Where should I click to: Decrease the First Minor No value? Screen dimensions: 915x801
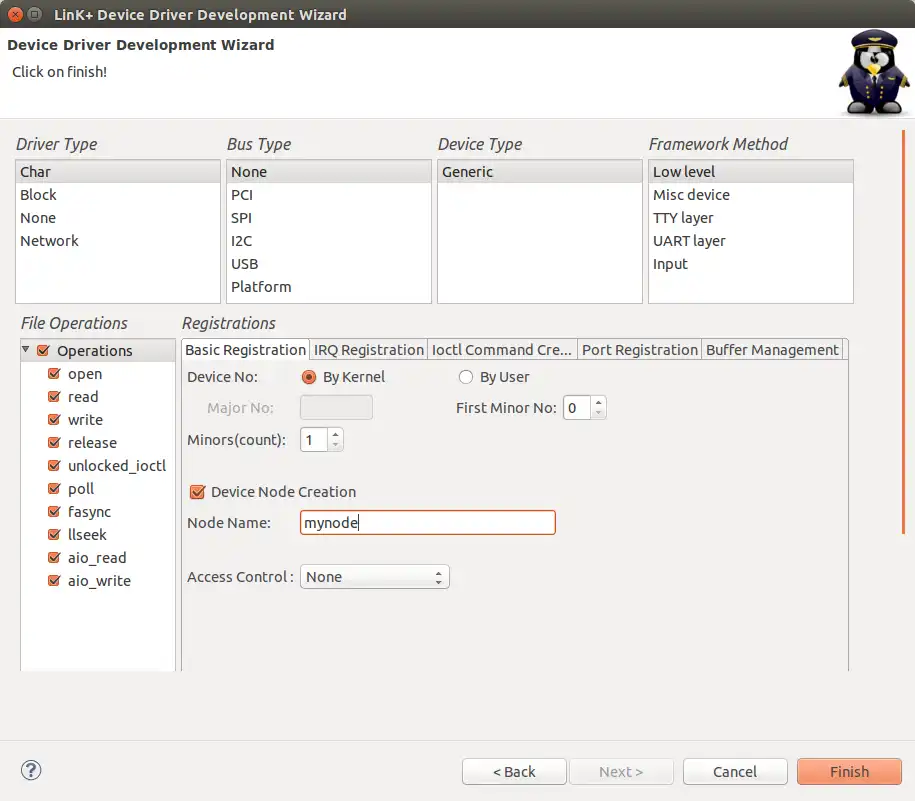pyautogui.click(x=598, y=412)
